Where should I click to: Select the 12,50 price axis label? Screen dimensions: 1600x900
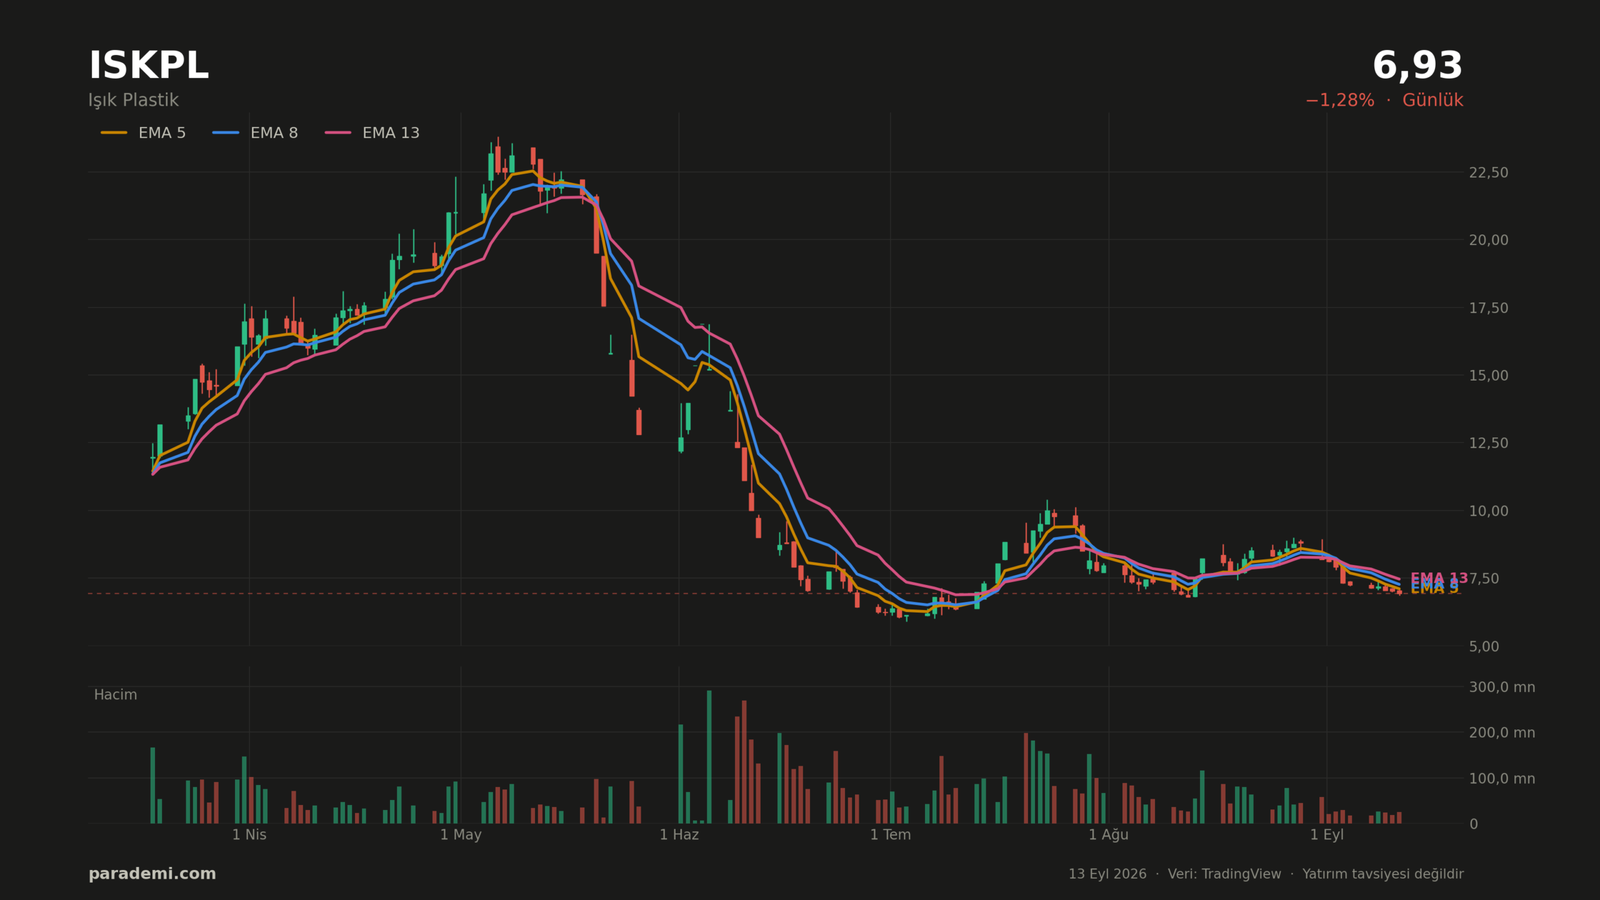[1488, 443]
